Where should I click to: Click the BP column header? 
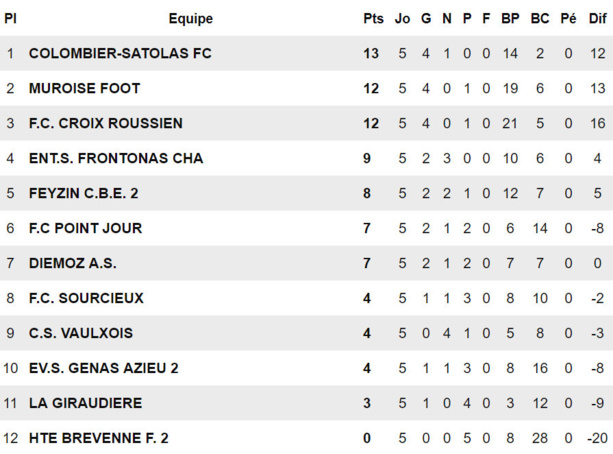coord(510,18)
